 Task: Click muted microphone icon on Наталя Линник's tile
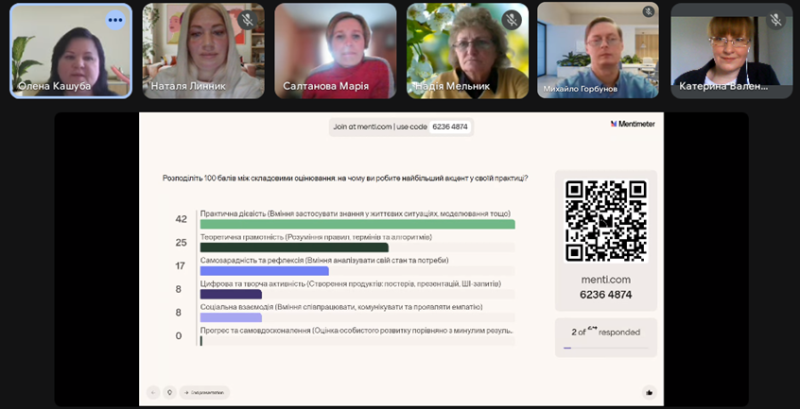click(x=247, y=20)
